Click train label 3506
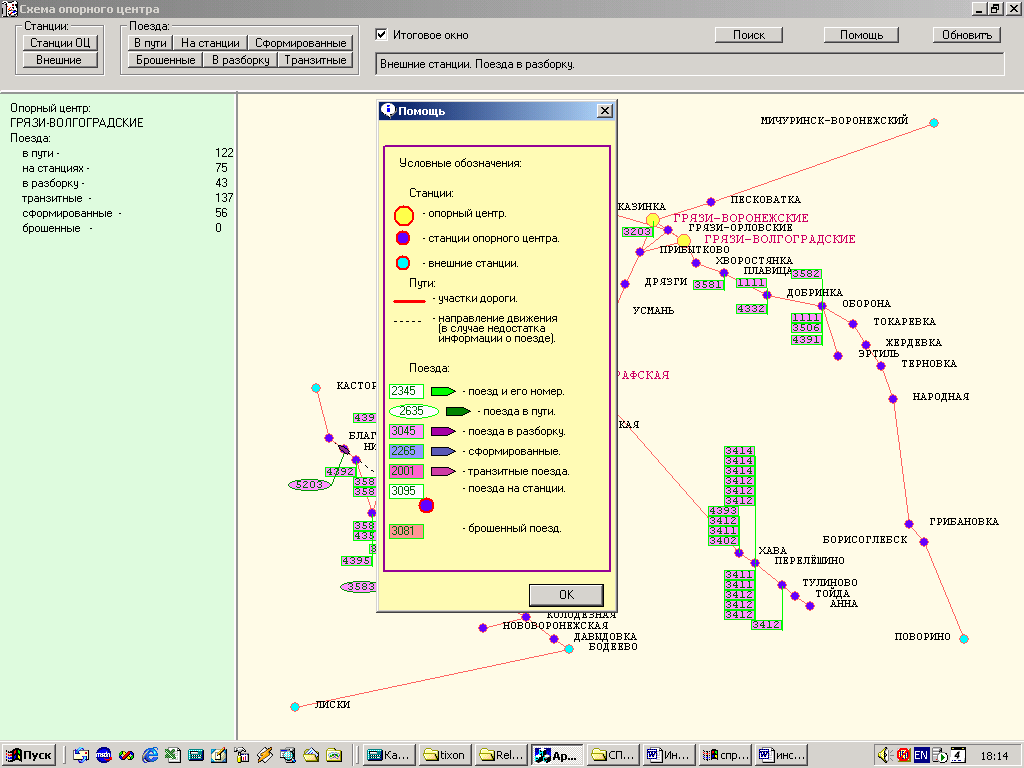The width and height of the screenshot is (1024, 768). pos(807,328)
